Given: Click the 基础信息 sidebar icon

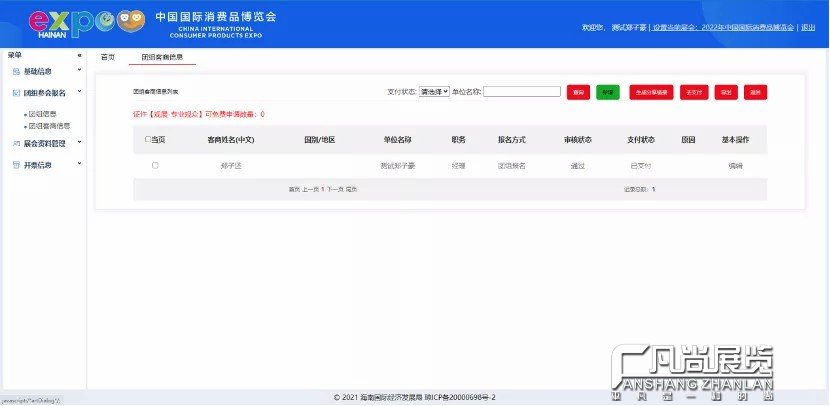Looking at the screenshot, I should pos(15,72).
